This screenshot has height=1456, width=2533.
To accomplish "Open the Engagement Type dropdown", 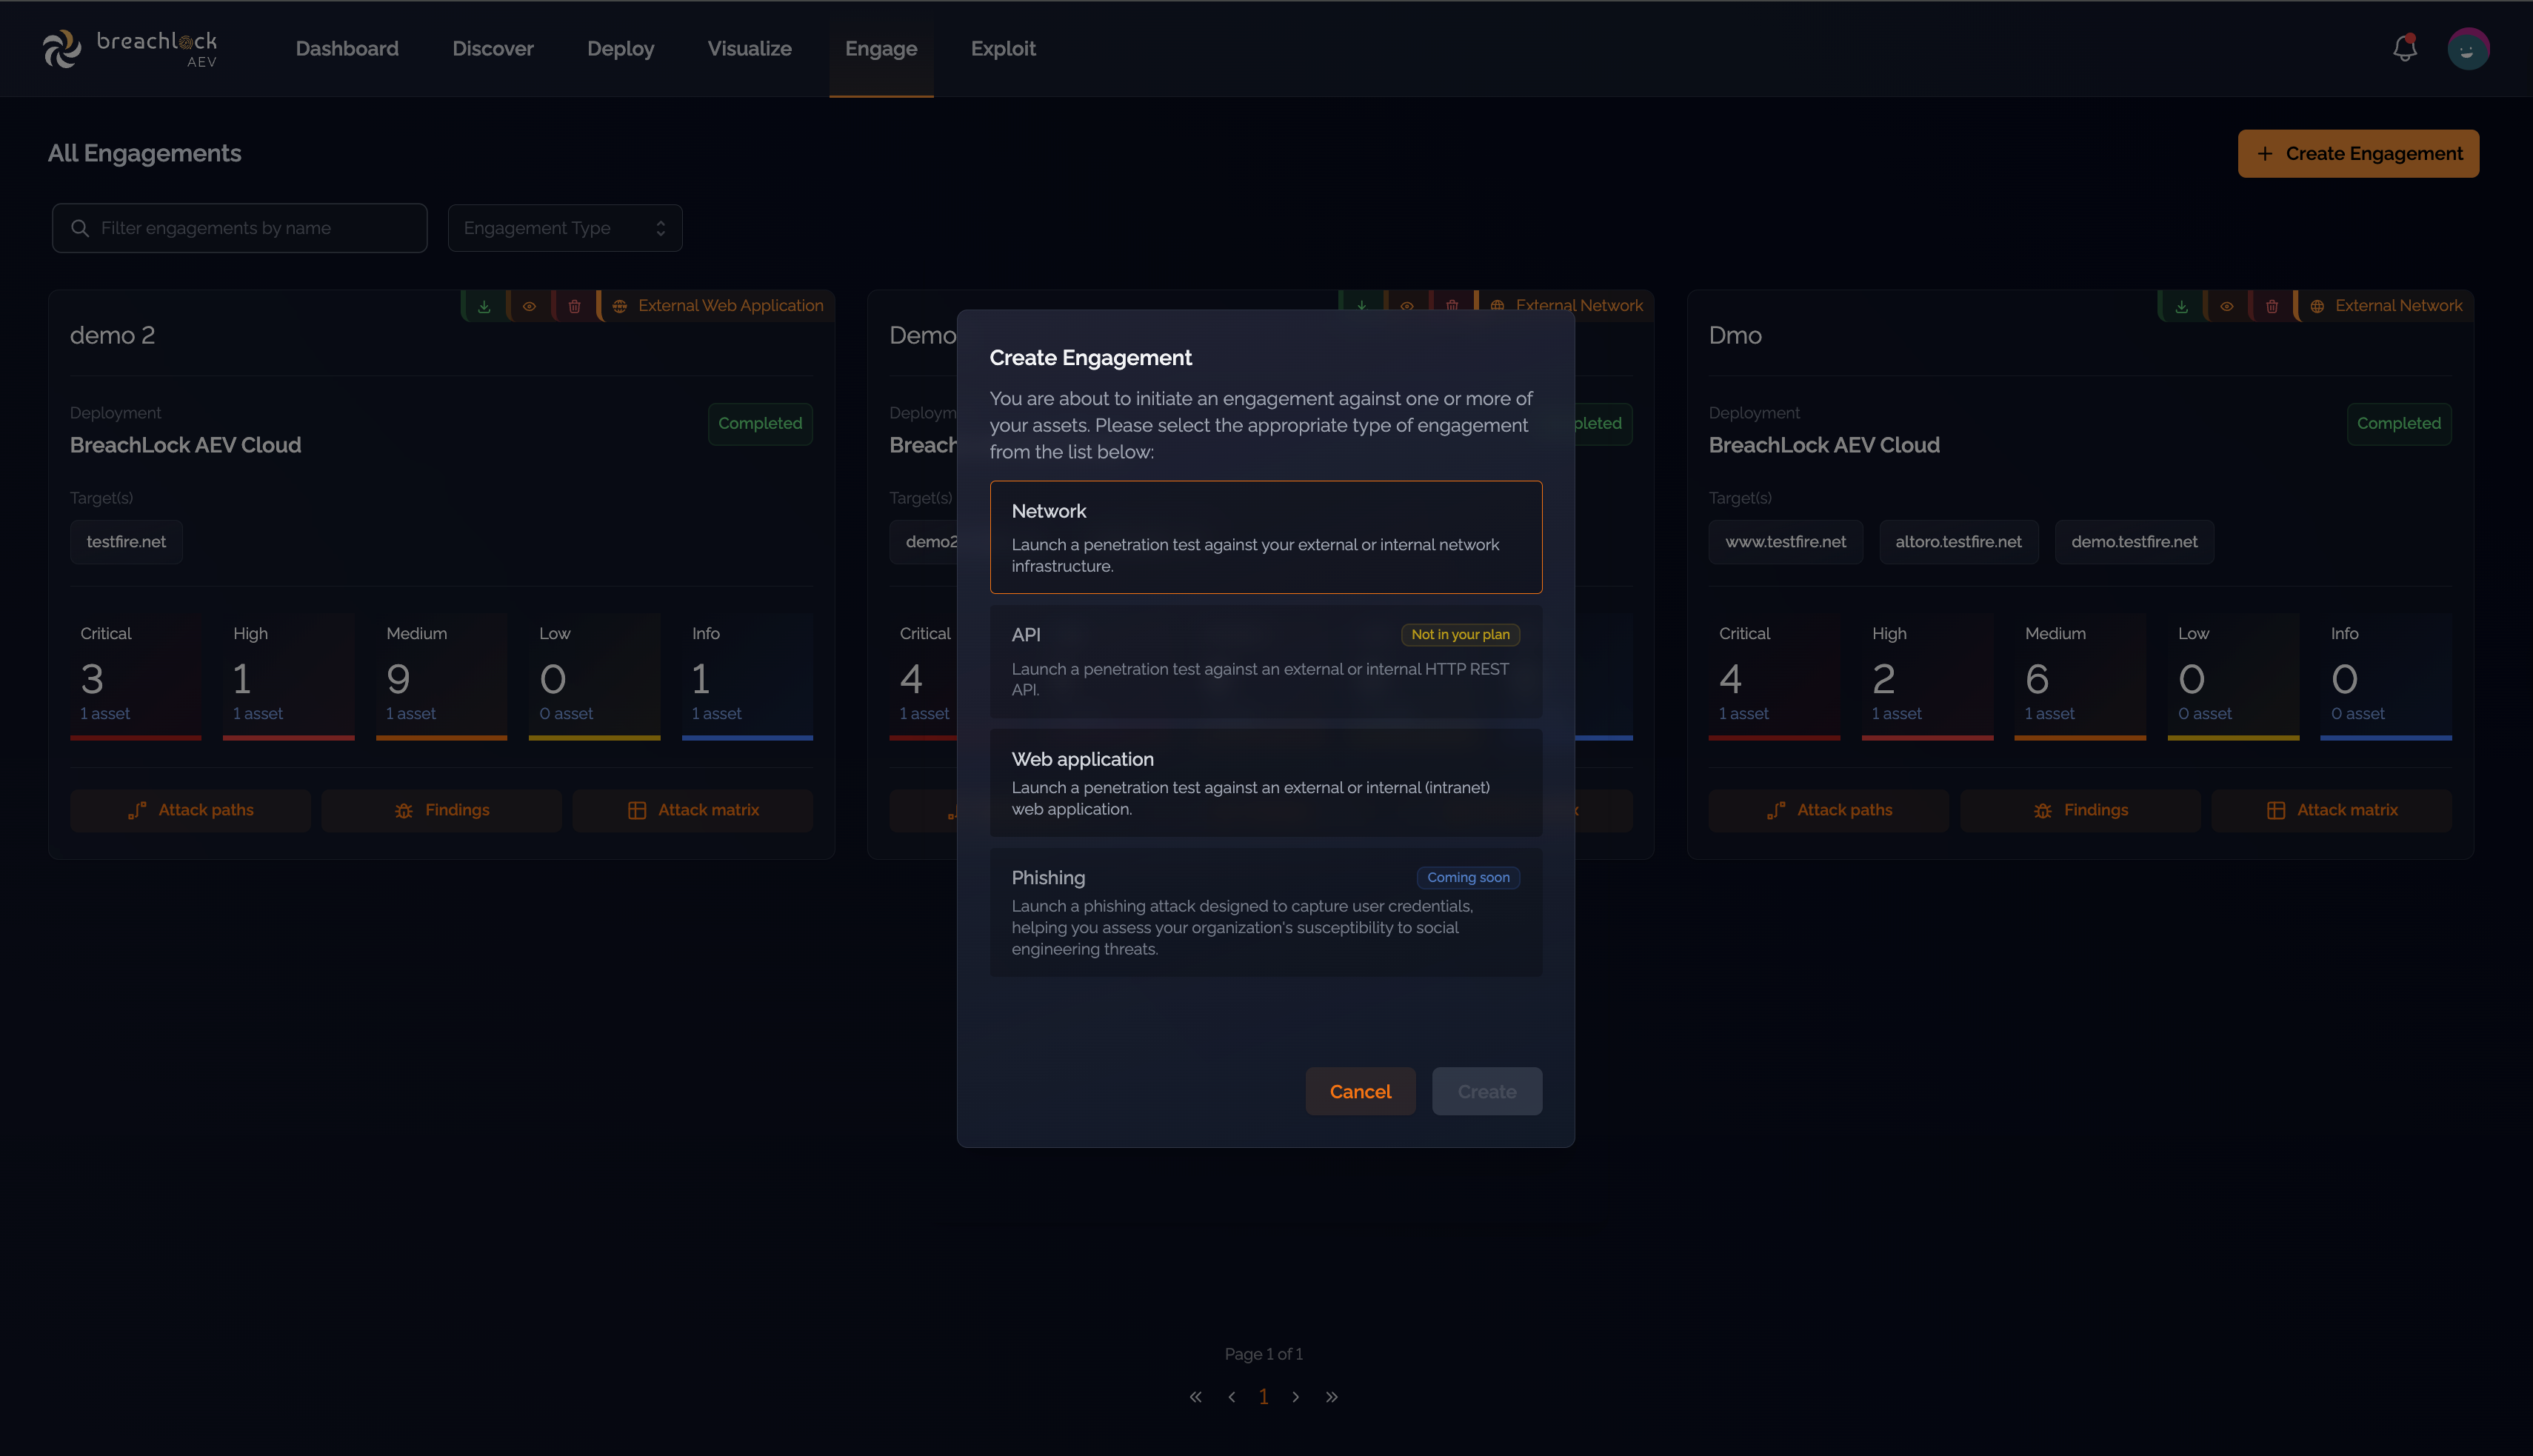I will (x=565, y=228).
